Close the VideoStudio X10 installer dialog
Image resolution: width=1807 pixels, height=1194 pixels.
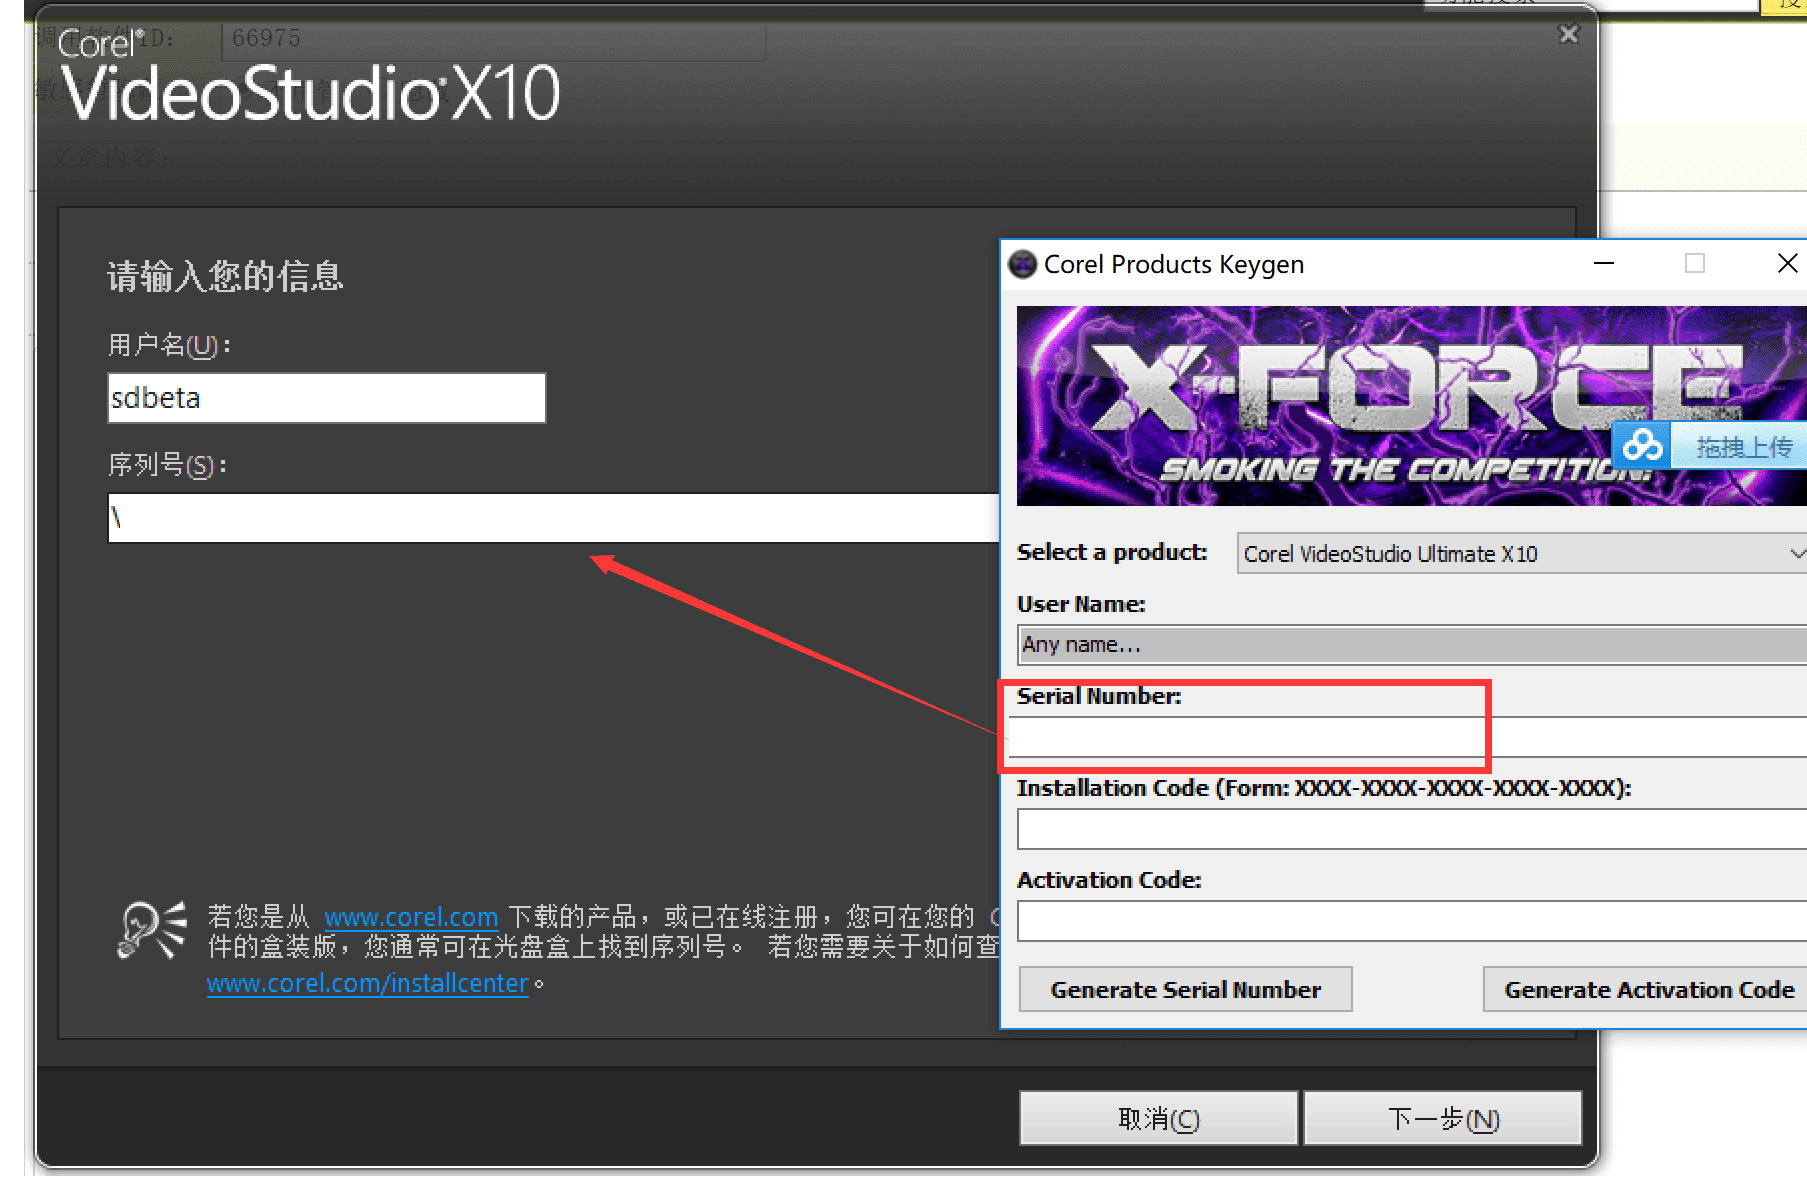coord(1569,35)
